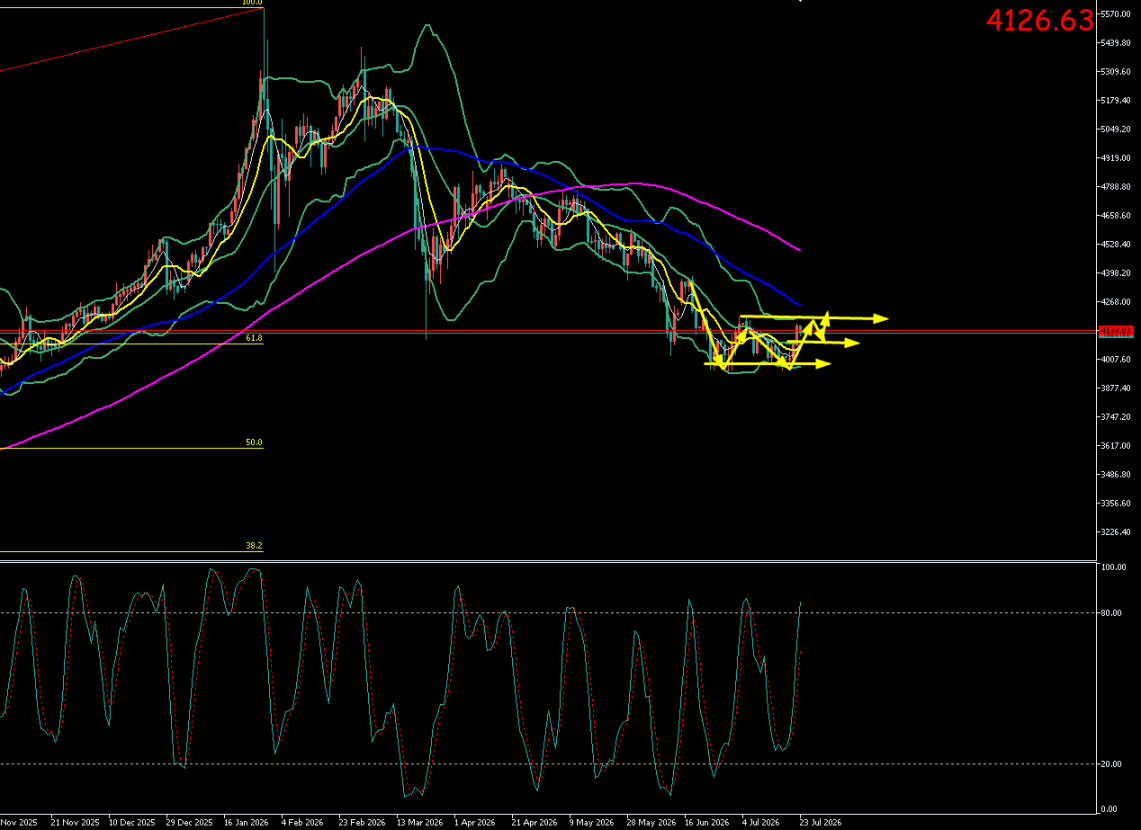The image size is (1141, 830).
Task: Click the red 4126.63 price readout
Action: point(1039,20)
